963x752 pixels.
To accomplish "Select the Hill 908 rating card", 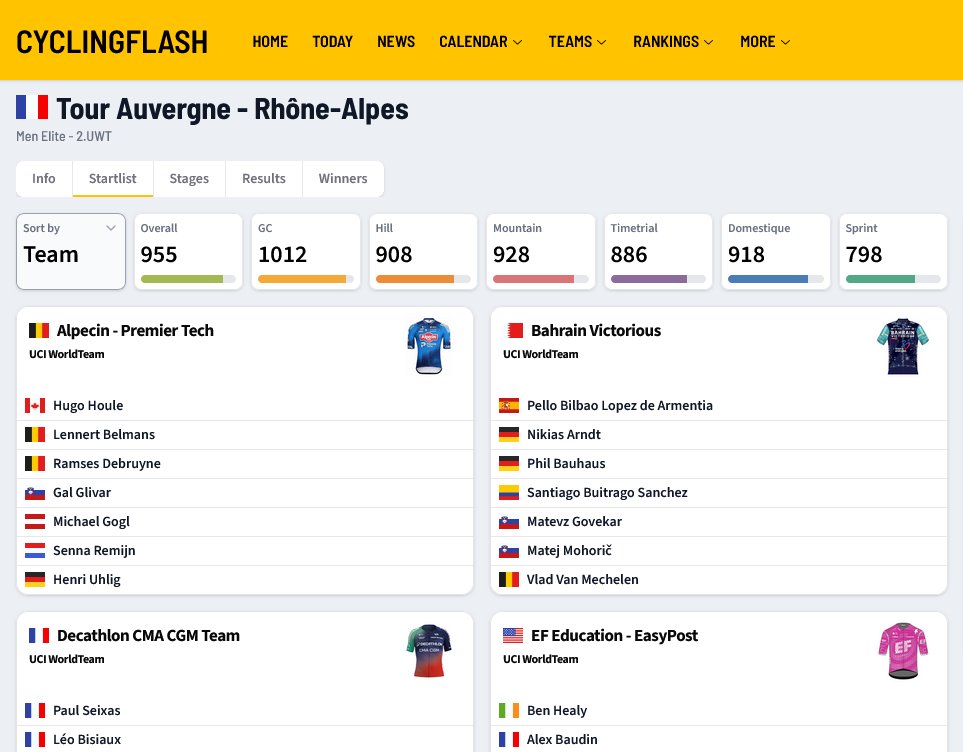I will (x=423, y=251).
